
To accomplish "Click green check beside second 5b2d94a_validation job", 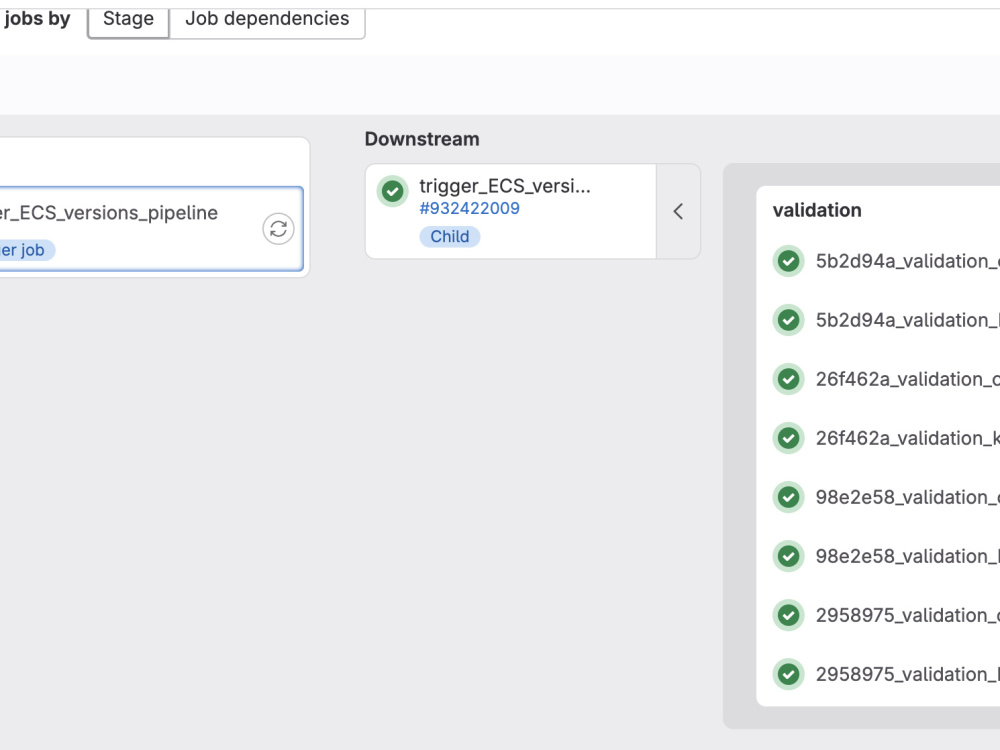I will (x=789, y=320).
